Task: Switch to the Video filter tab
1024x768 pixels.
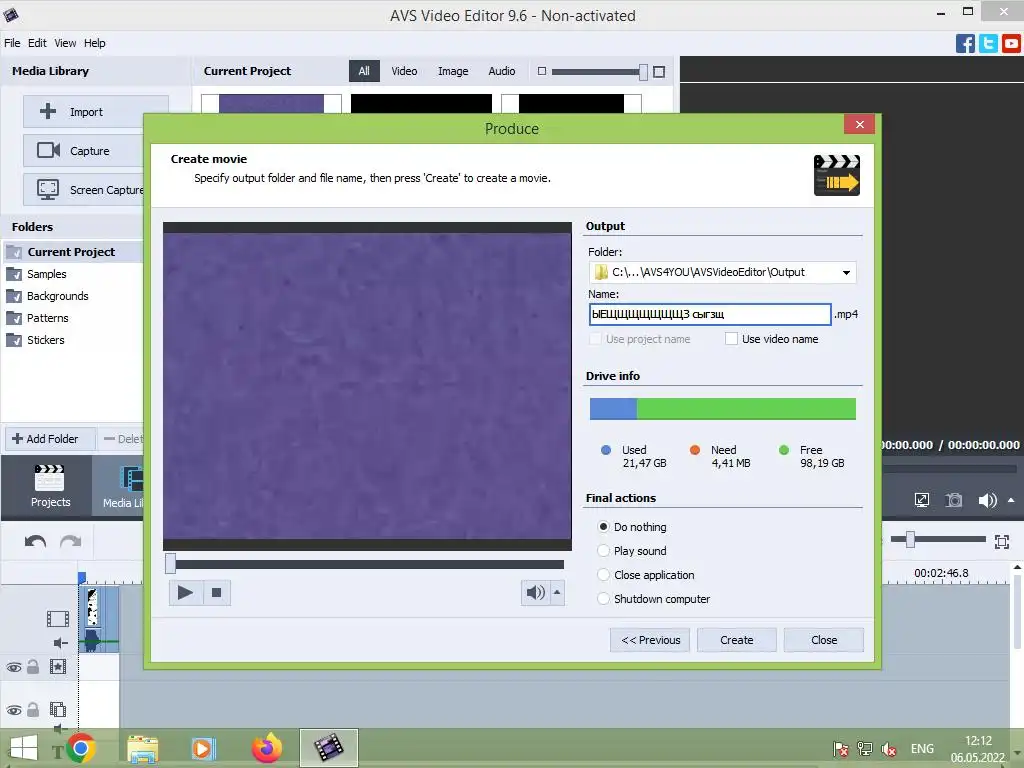Action: click(x=404, y=71)
